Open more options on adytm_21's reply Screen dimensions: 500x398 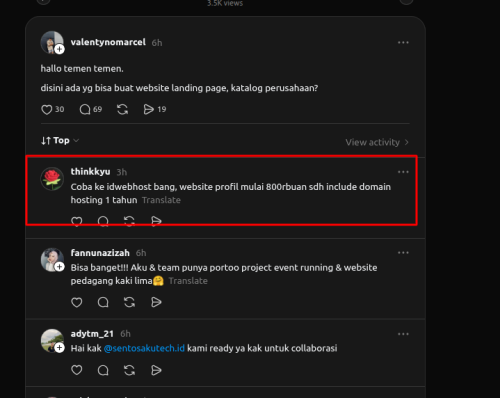click(x=403, y=334)
